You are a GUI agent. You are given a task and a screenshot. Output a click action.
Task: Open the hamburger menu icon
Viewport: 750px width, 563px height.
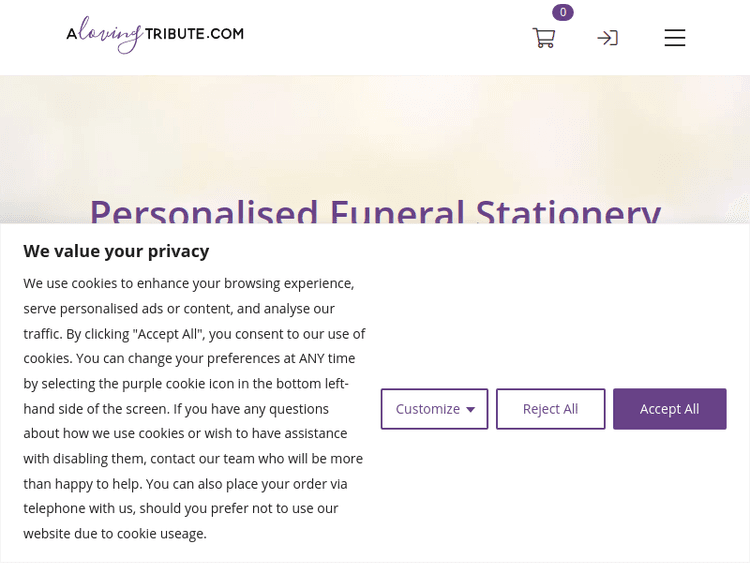pyautogui.click(x=675, y=38)
